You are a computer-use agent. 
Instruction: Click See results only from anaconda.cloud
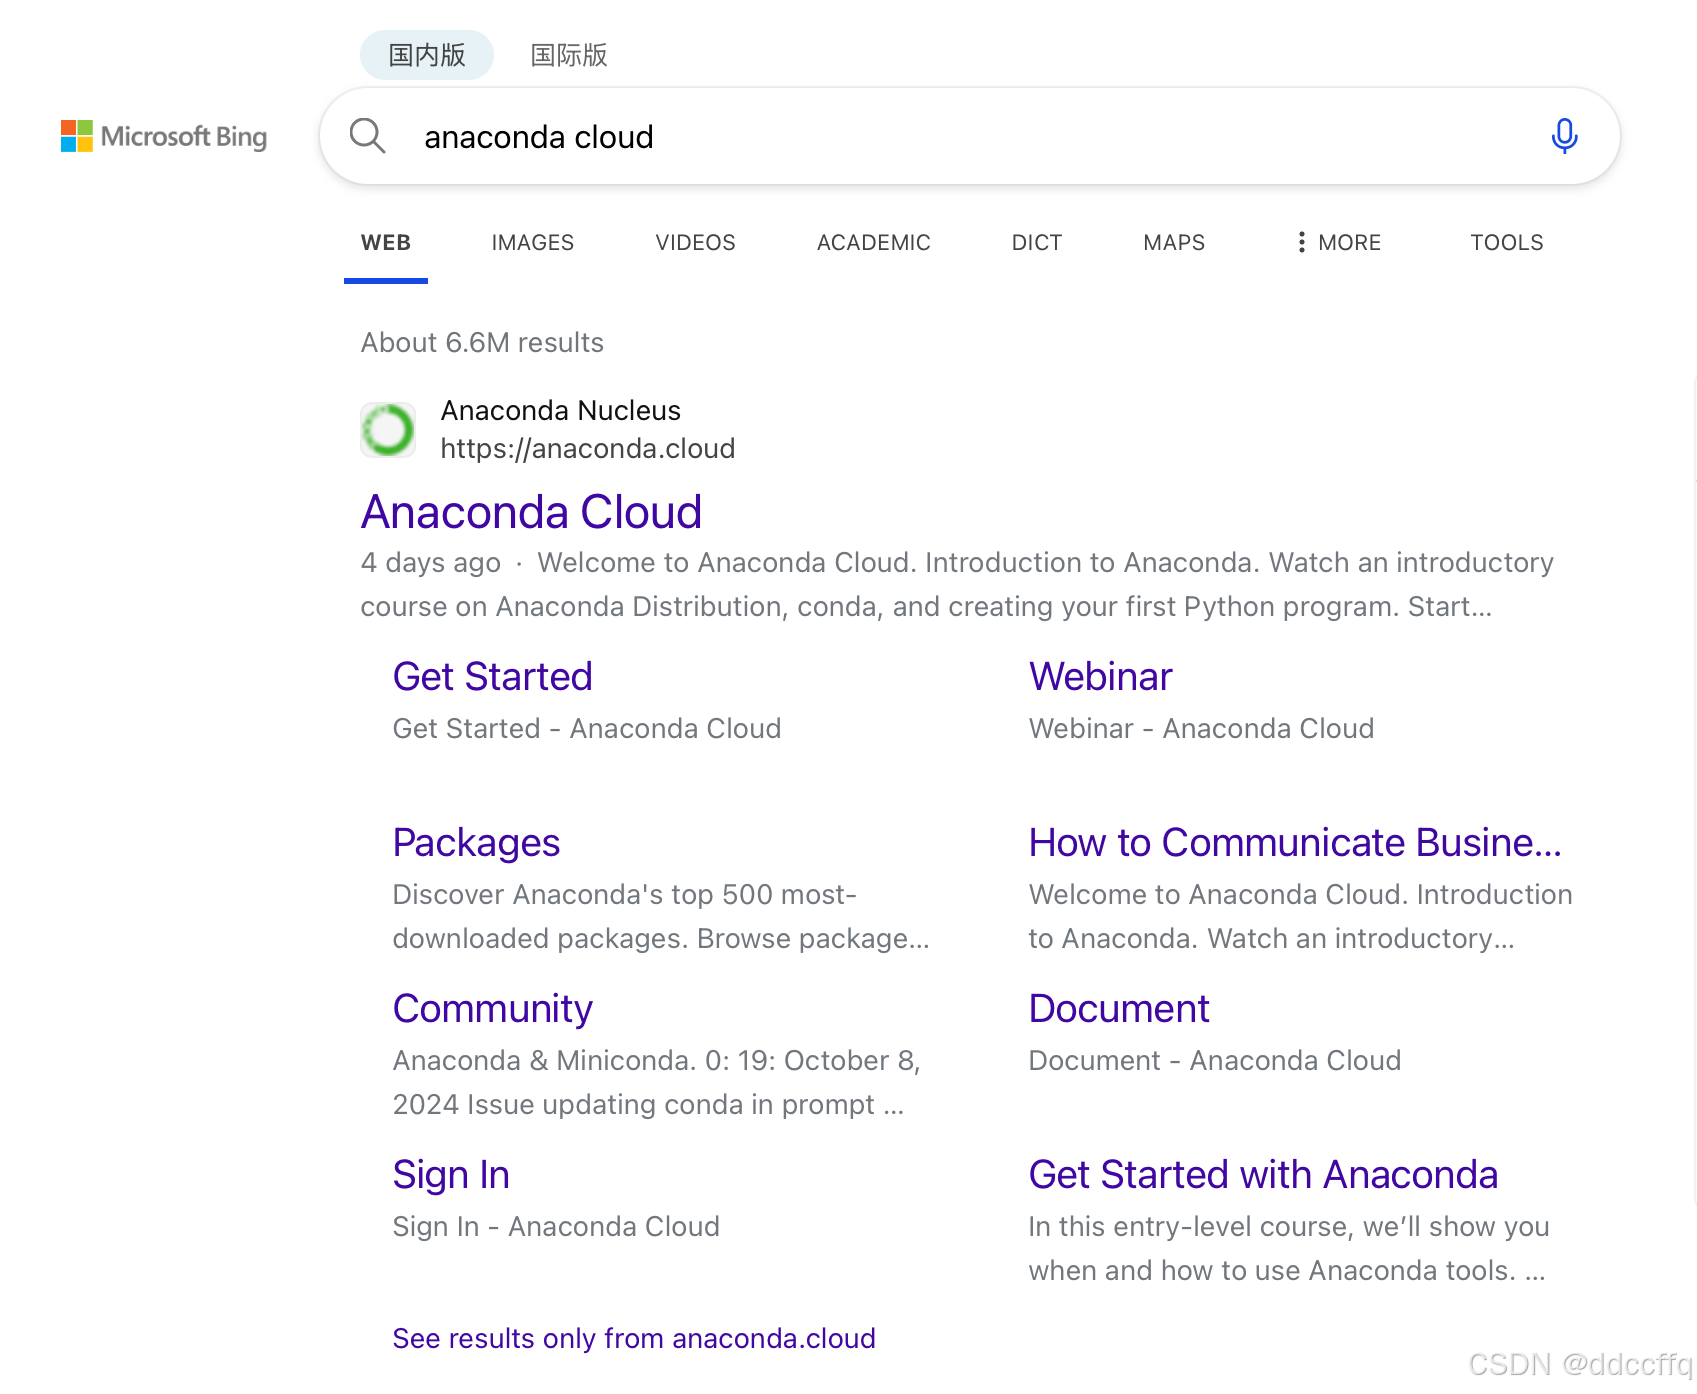tap(634, 1338)
